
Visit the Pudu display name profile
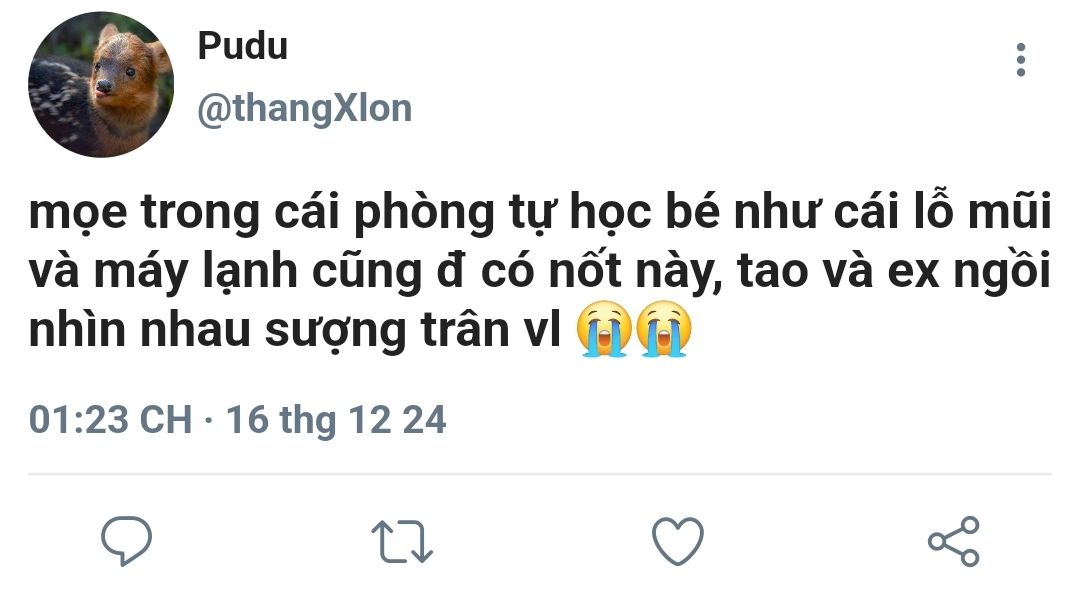[x=242, y=46]
